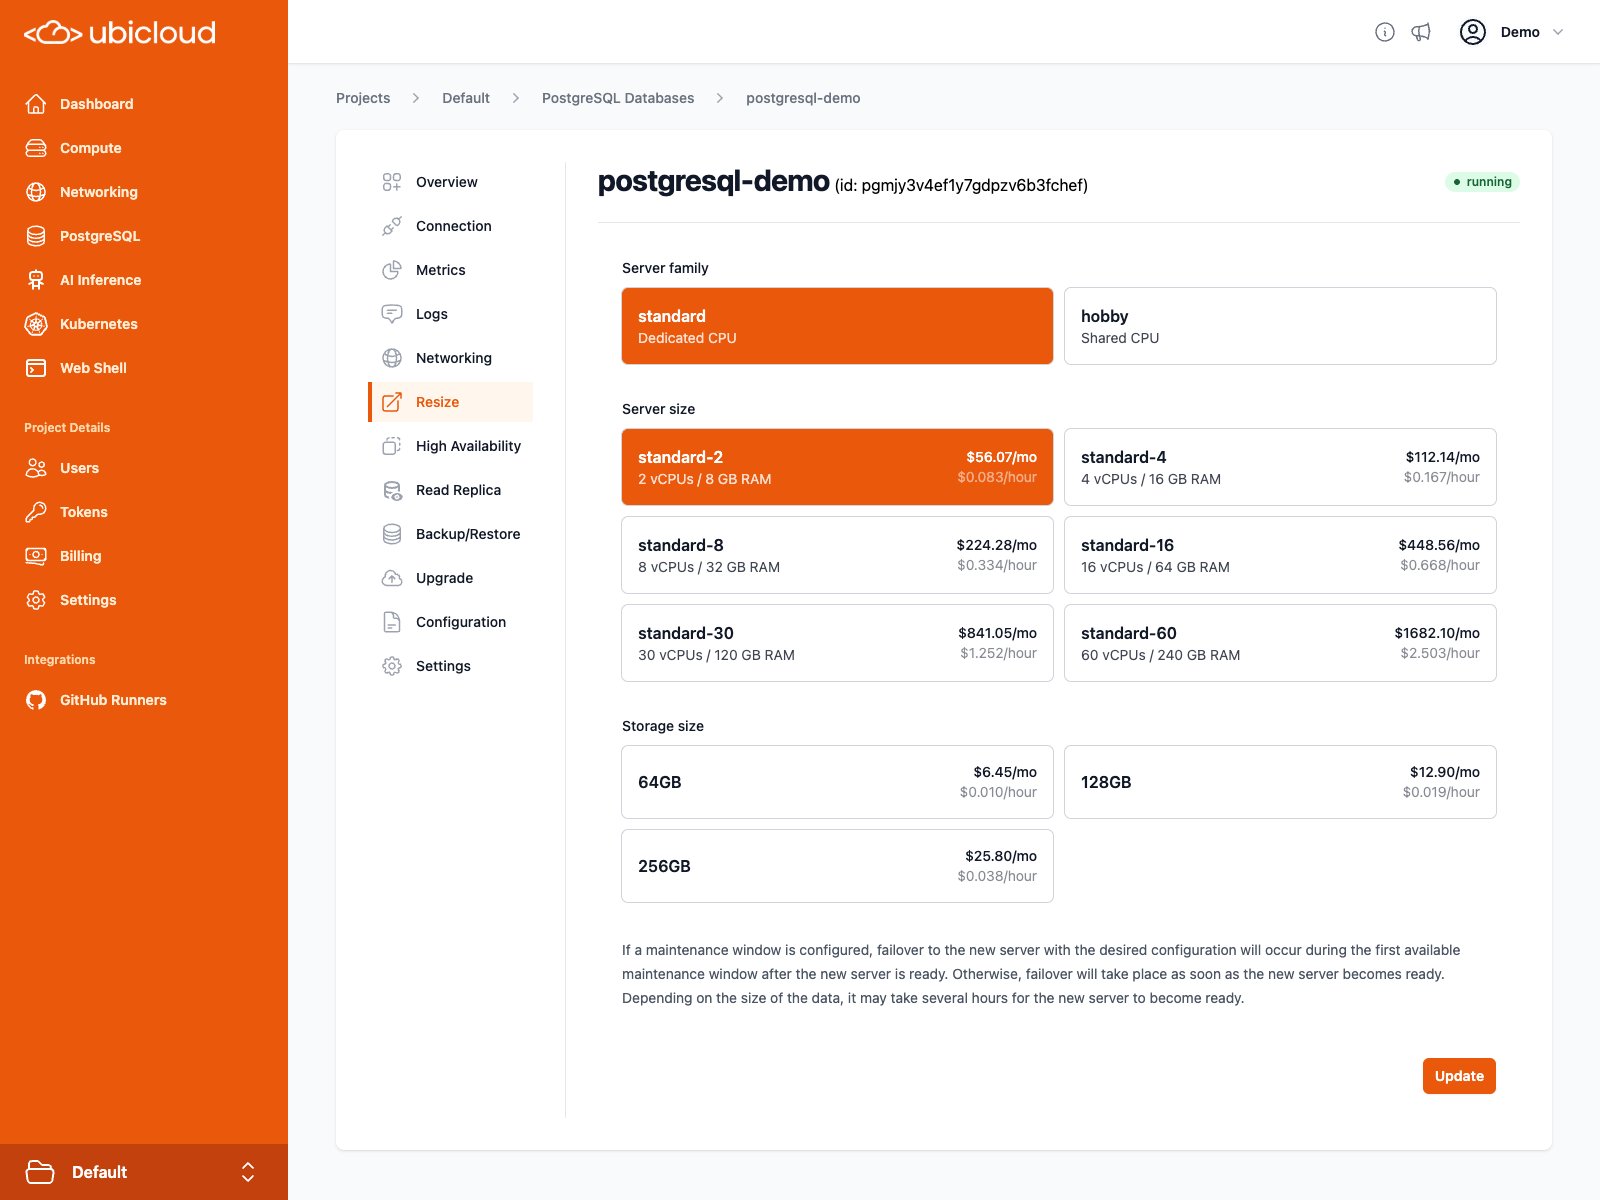Click the Kubernetes wheel icon
The height and width of the screenshot is (1200, 1600).
click(x=36, y=324)
